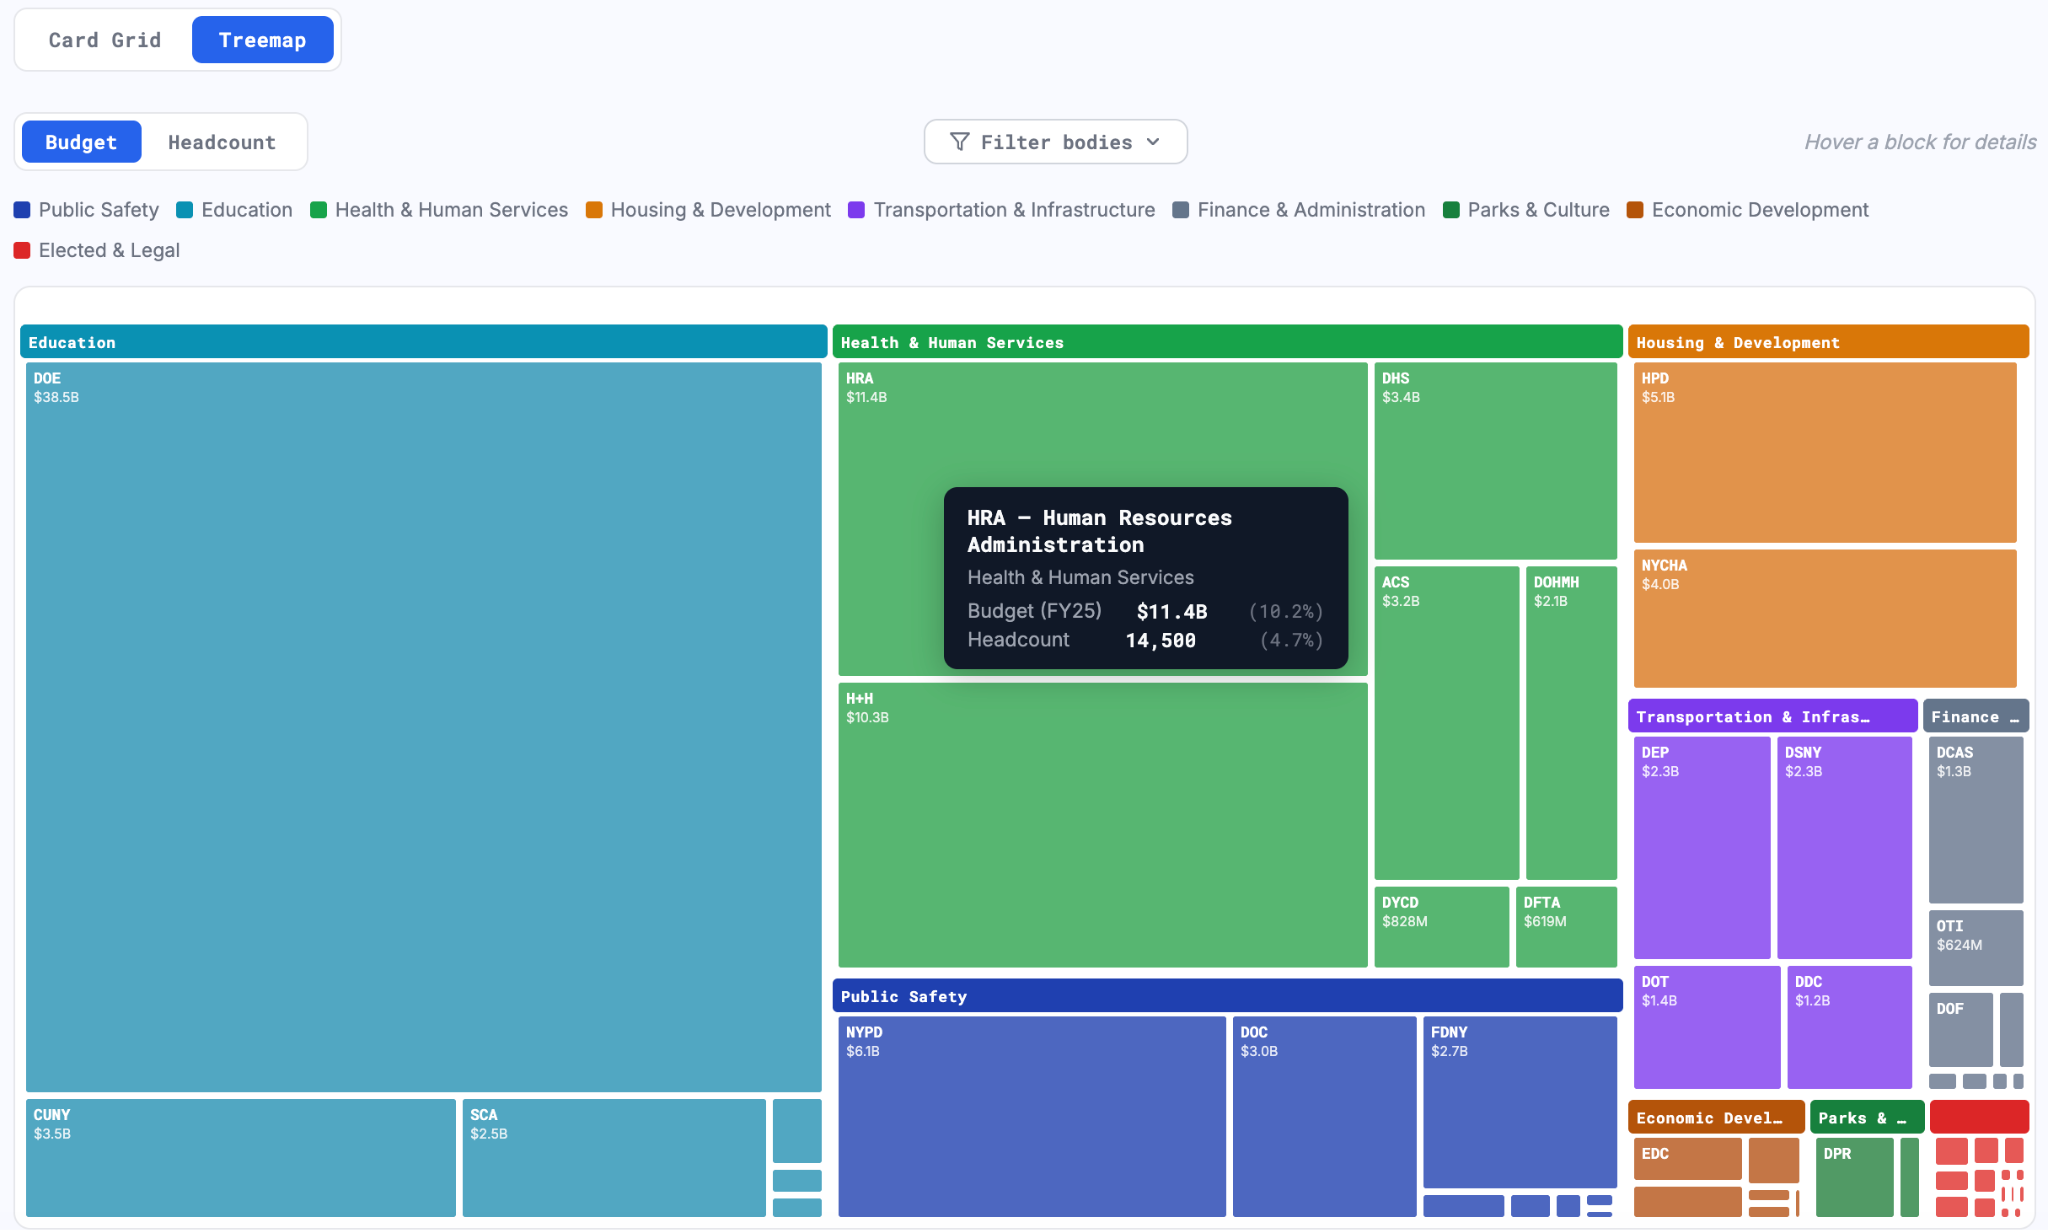Click the funnel filter icon

coord(959,142)
